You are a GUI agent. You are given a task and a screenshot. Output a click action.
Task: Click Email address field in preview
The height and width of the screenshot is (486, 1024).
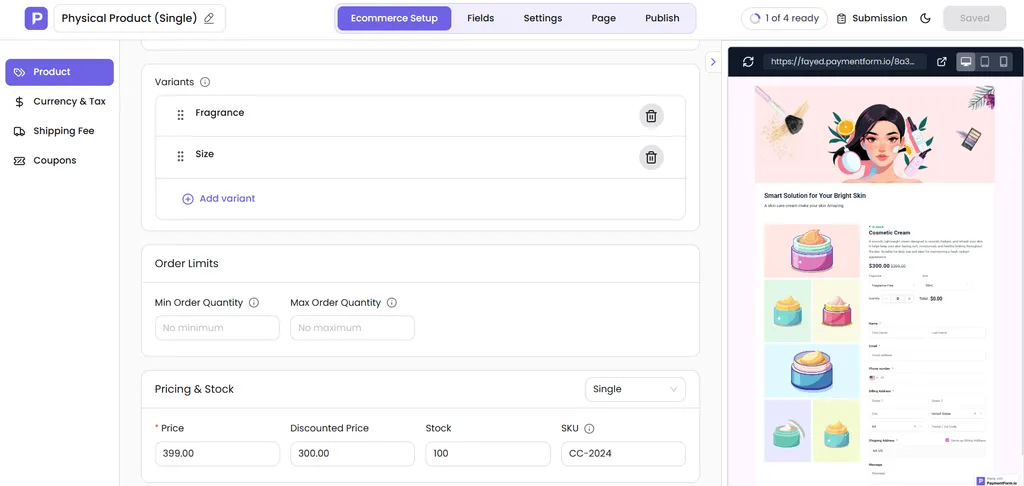click(x=927, y=355)
